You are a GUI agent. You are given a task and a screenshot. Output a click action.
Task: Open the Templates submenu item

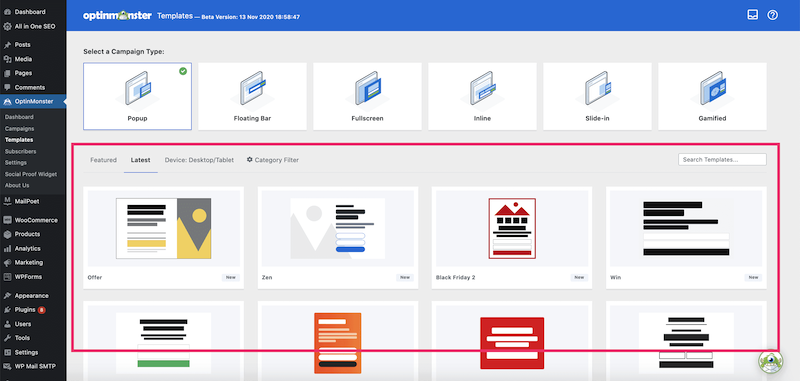[19, 140]
